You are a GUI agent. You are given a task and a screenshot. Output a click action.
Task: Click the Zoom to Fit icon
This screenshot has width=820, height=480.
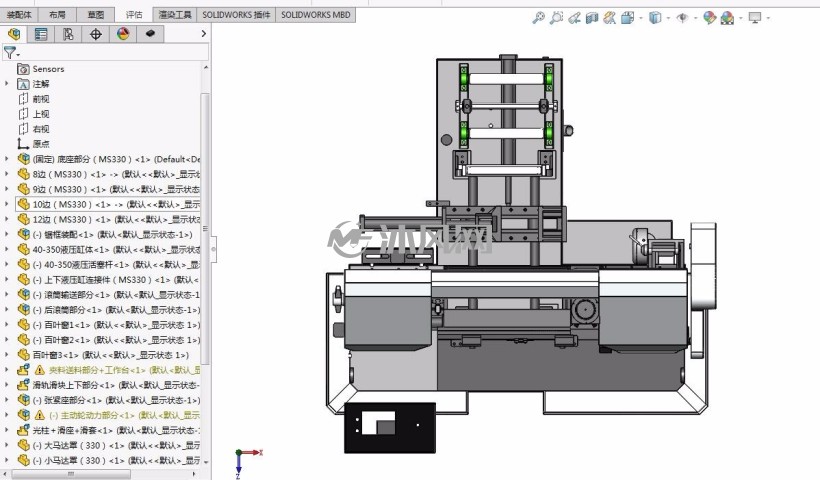(x=538, y=18)
